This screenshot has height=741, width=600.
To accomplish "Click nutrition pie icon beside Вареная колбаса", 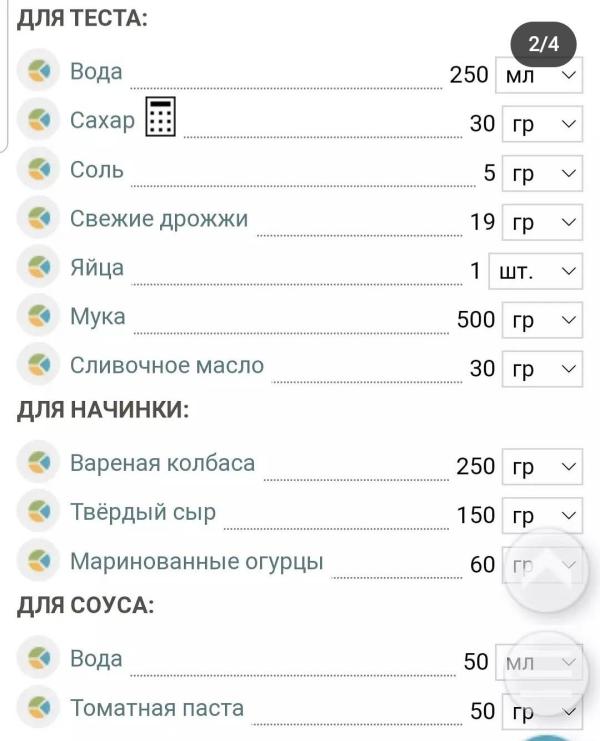I will coord(38,462).
